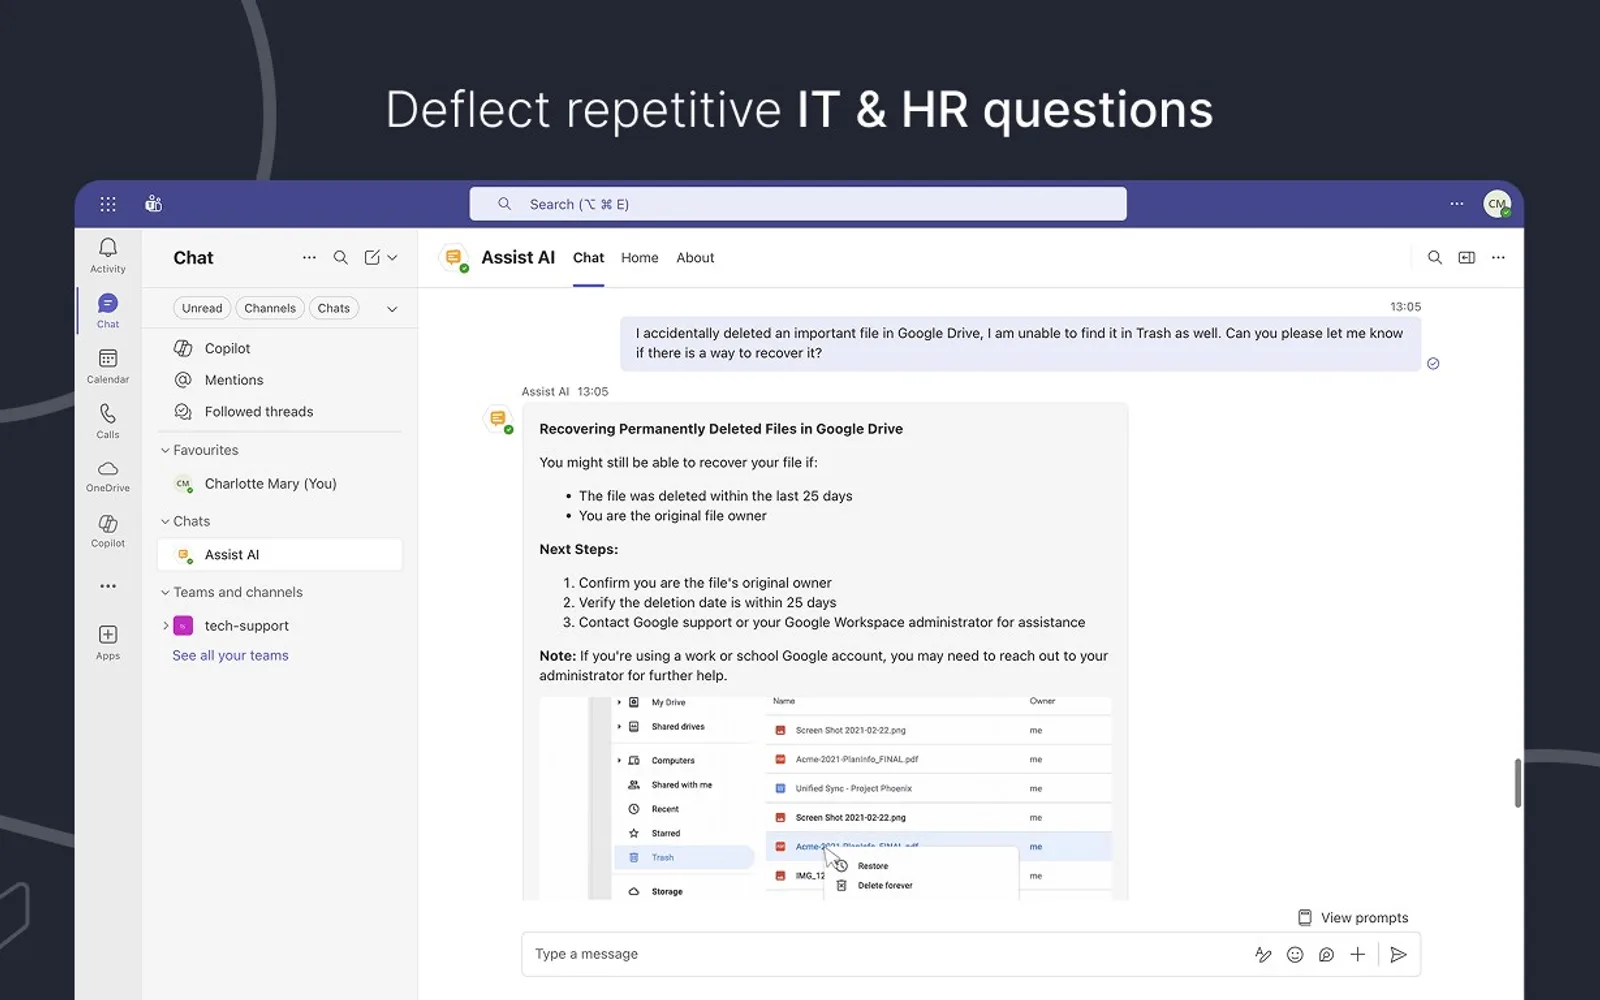
Task: Open Assist AI header more options
Action: tap(1498, 257)
